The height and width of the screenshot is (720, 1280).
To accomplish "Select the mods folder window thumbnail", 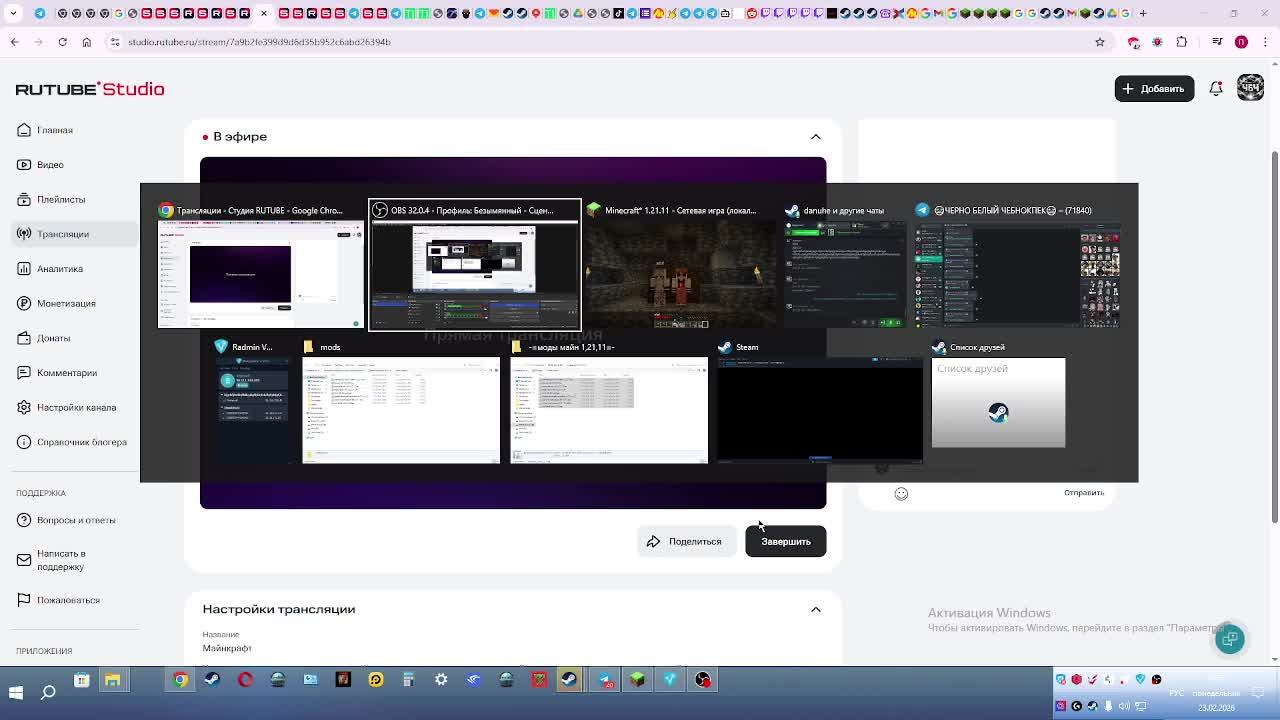I will (400, 401).
